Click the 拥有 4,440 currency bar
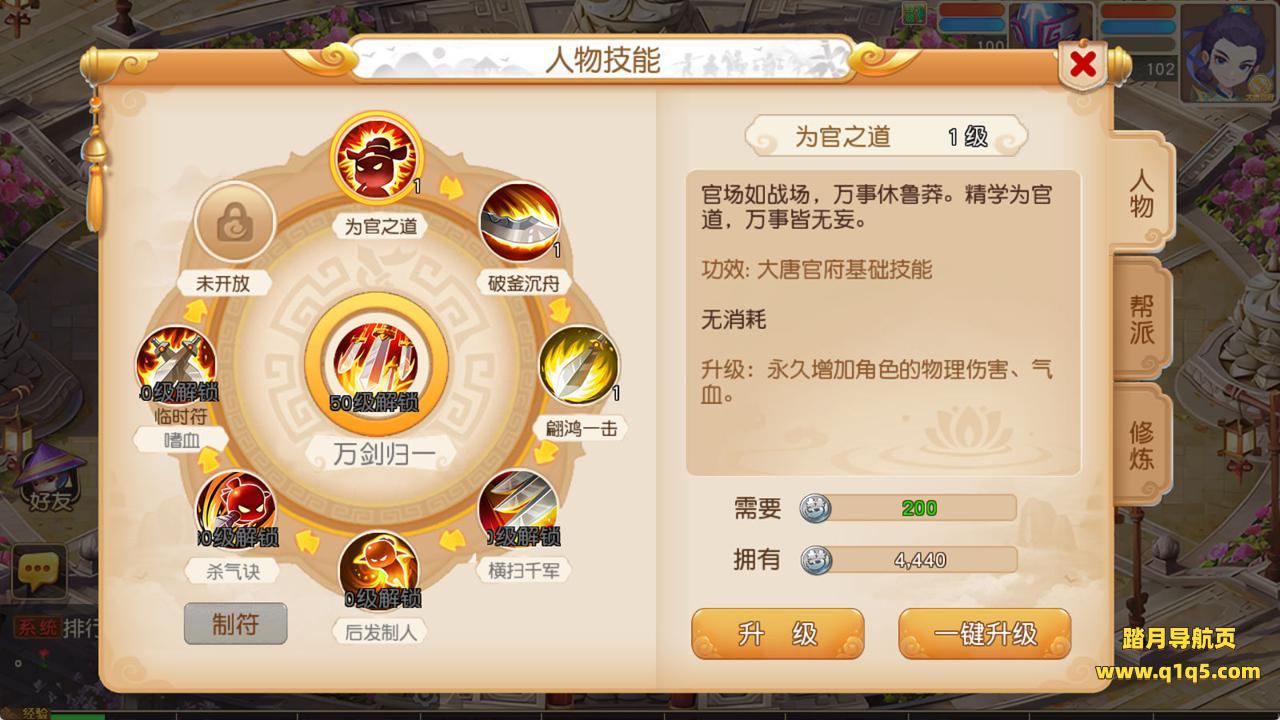The image size is (1280, 720). tap(908, 560)
